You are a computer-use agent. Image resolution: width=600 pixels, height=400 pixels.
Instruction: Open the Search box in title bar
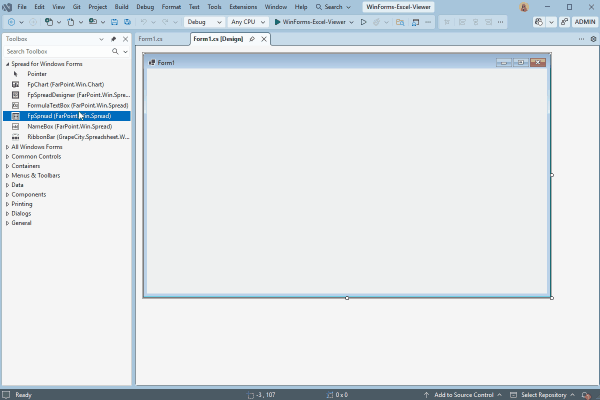(333, 7)
